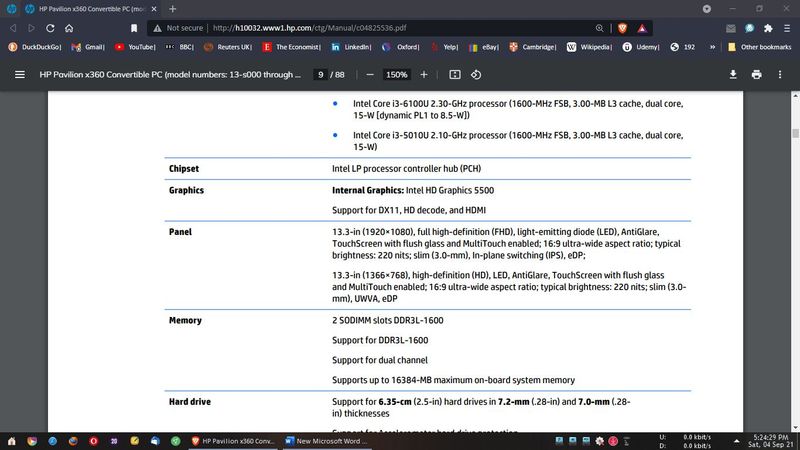Click the vertical scrollbar thumb
The height and width of the screenshot is (450, 800).
point(795,133)
